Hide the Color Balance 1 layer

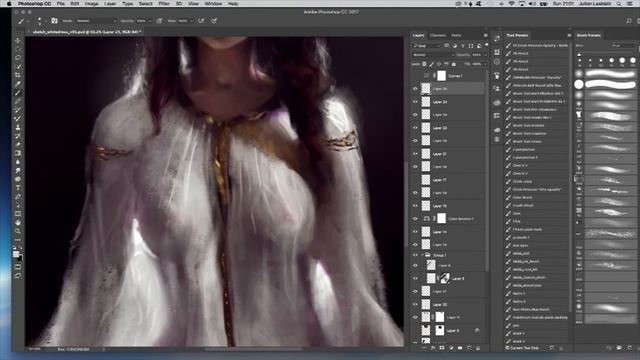point(415,219)
